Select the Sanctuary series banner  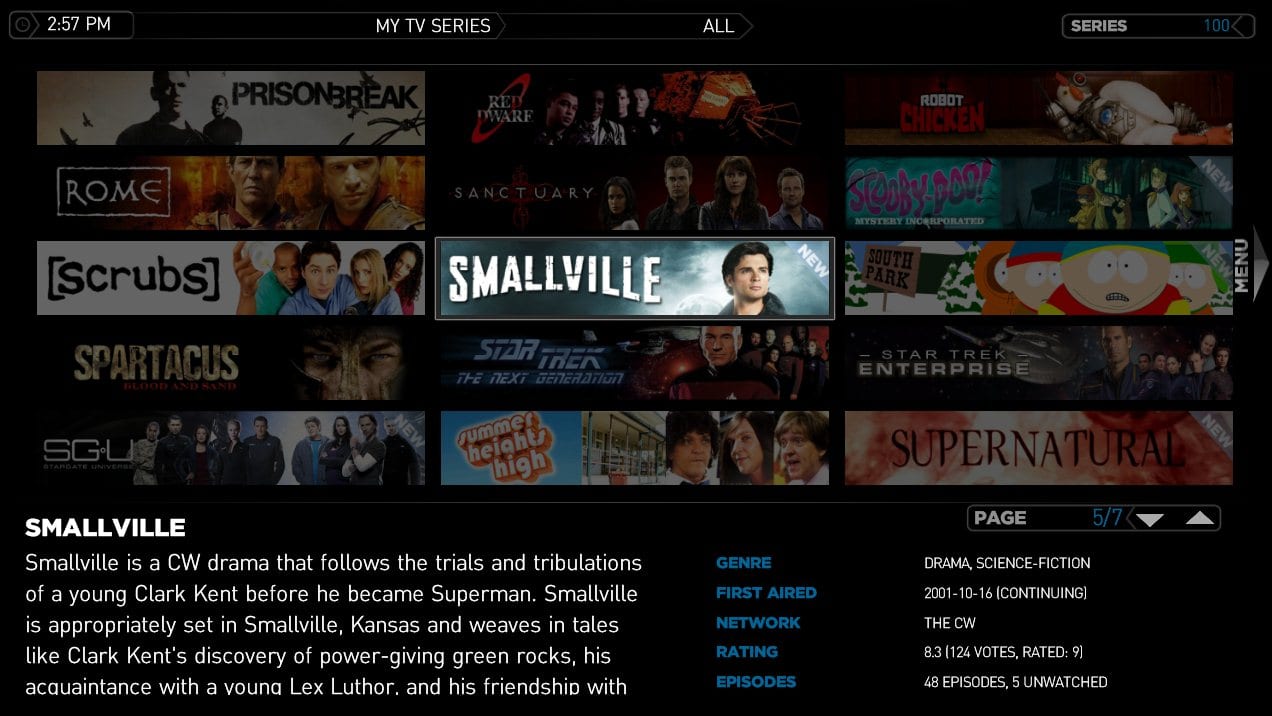pos(635,193)
